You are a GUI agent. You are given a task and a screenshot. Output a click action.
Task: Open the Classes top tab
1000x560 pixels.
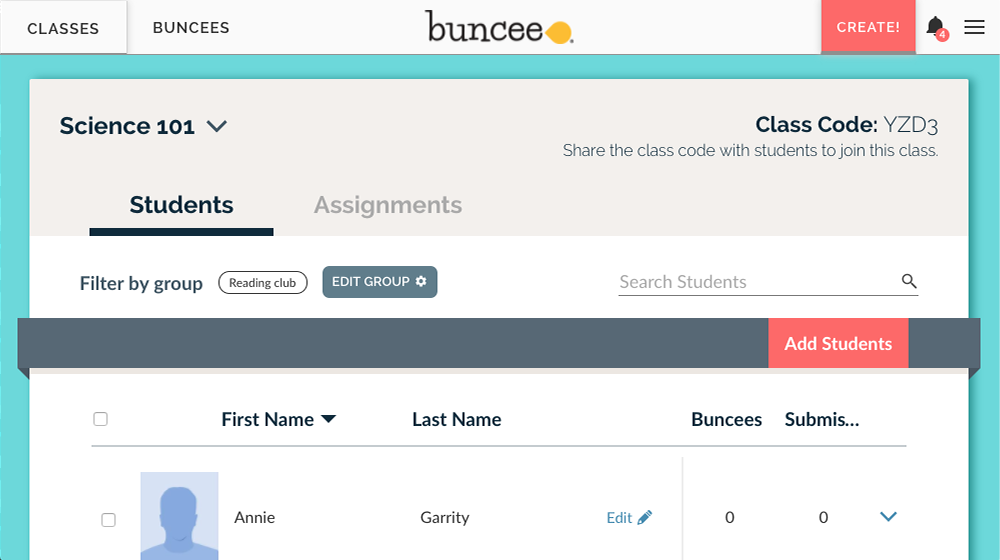tap(63, 28)
